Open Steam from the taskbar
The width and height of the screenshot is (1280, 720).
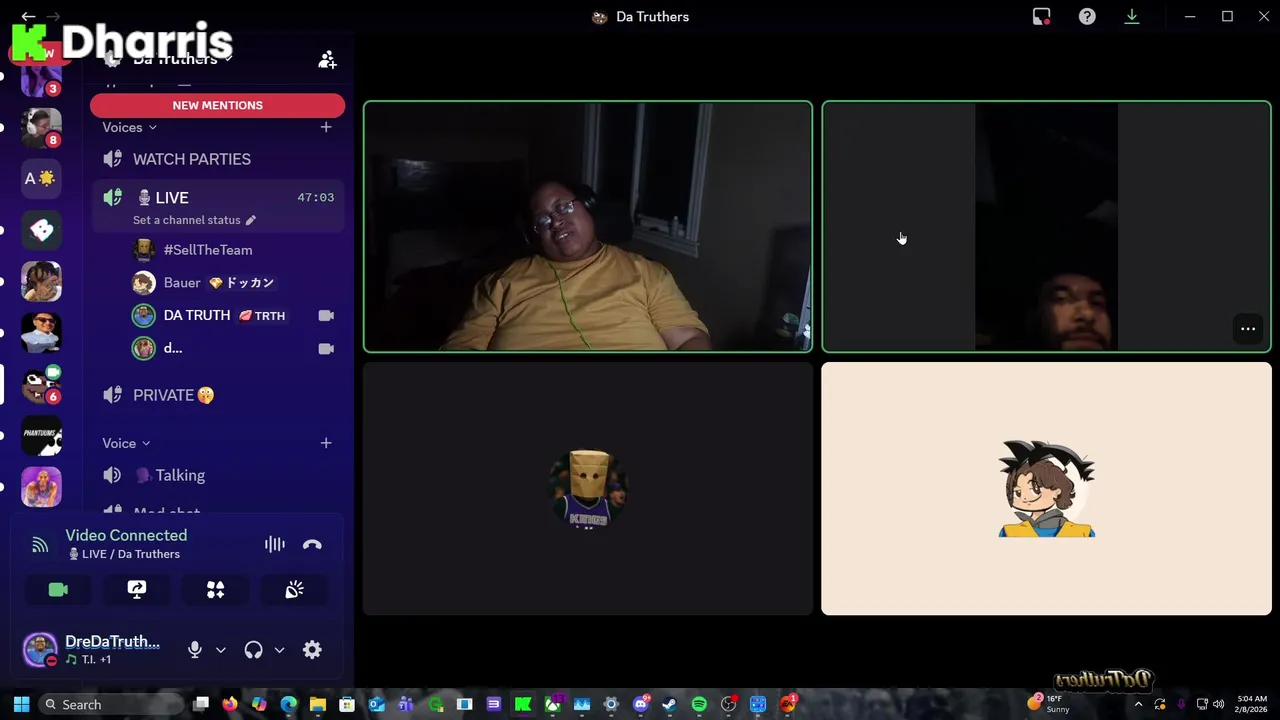[x=670, y=704]
